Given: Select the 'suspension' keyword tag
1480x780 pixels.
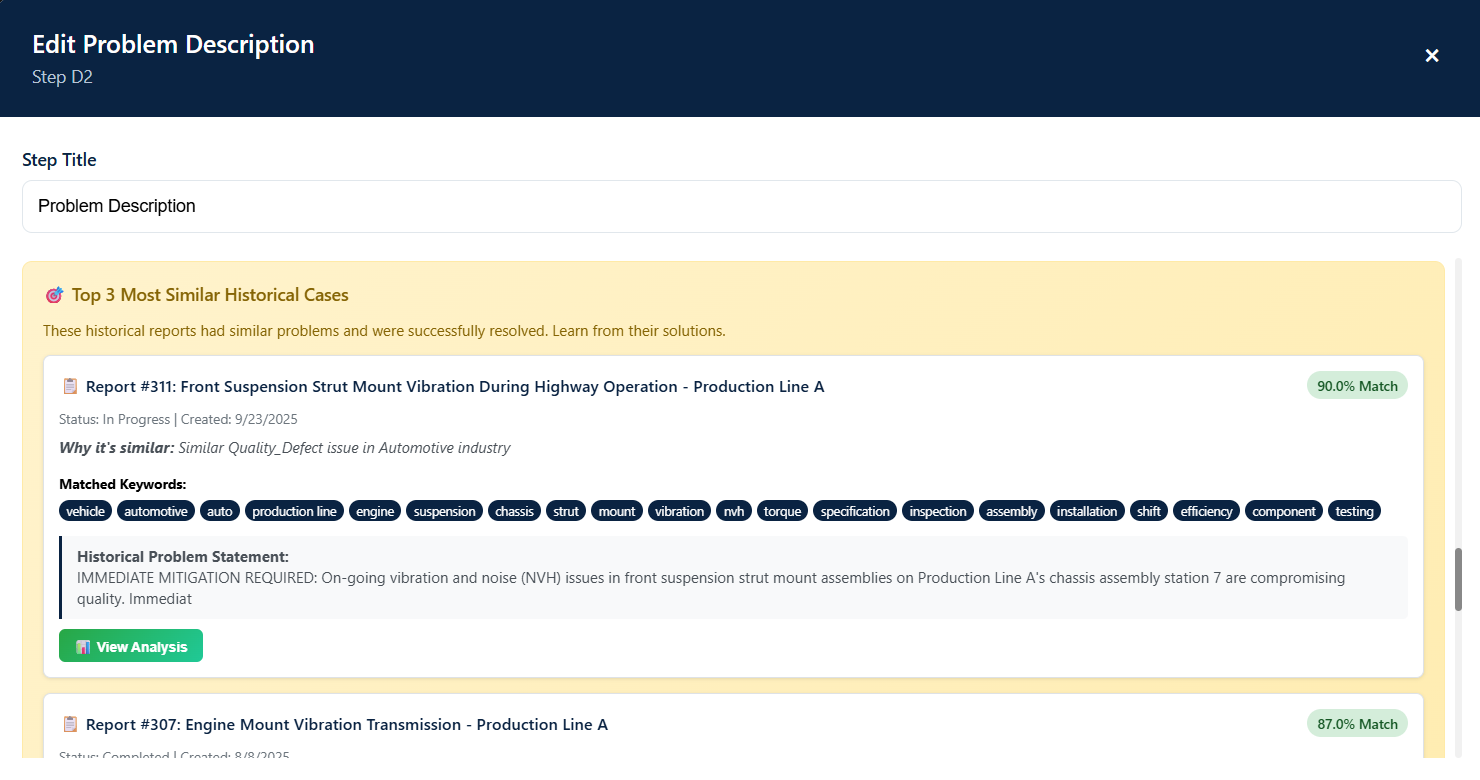Looking at the screenshot, I should pyautogui.click(x=444, y=511).
